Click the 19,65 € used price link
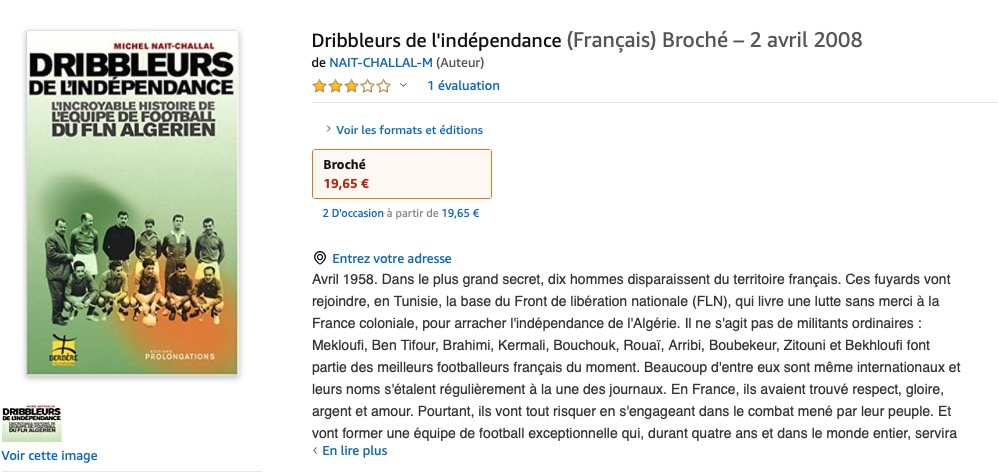 tap(460, 213)
